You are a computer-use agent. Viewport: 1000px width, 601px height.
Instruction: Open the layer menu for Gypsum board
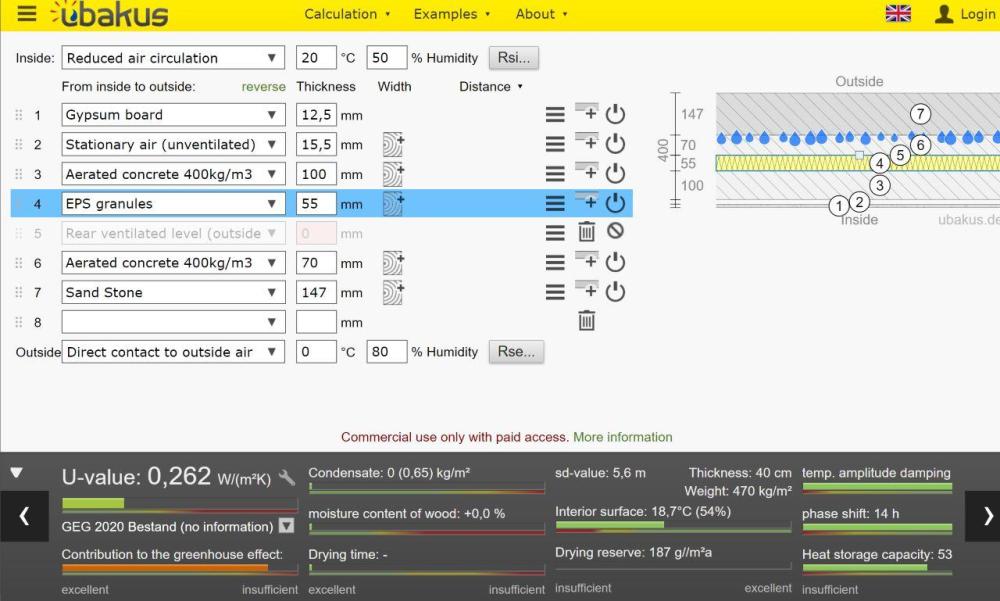pyautogui.click(x=555, y=115)
